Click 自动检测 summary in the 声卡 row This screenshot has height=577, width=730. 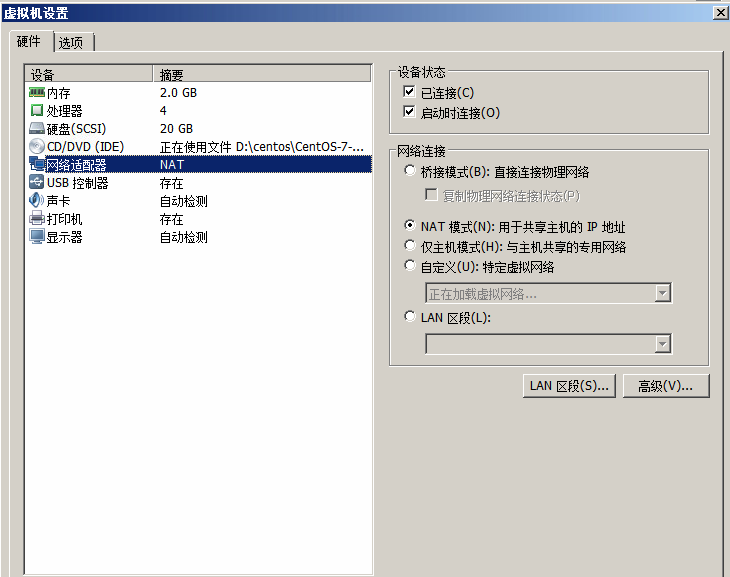[183, 201]
